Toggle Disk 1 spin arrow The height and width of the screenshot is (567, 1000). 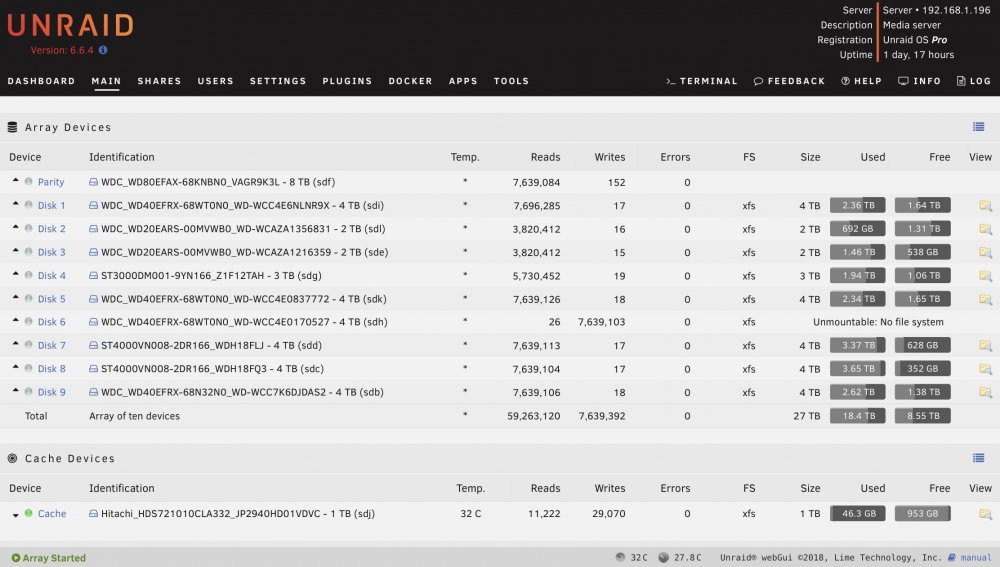15,204
